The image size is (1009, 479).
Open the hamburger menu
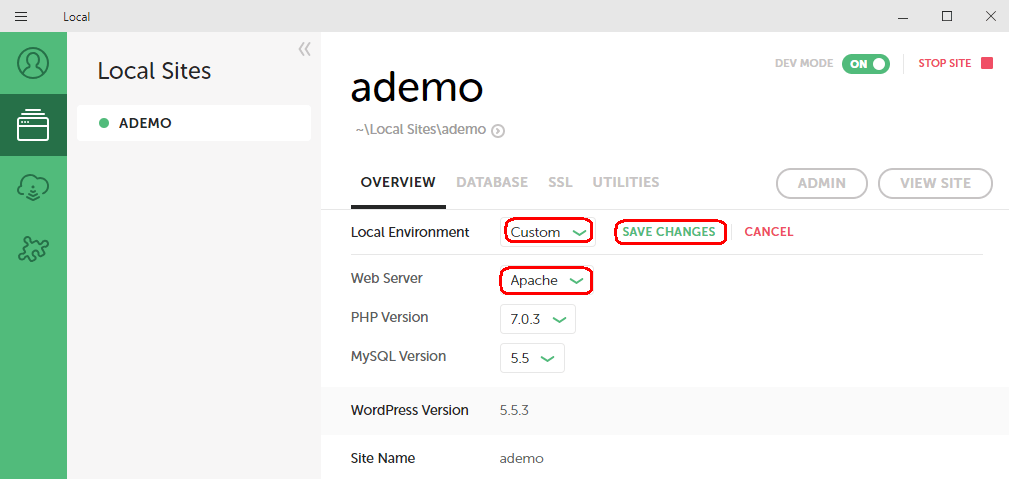[x=21, y=17]
